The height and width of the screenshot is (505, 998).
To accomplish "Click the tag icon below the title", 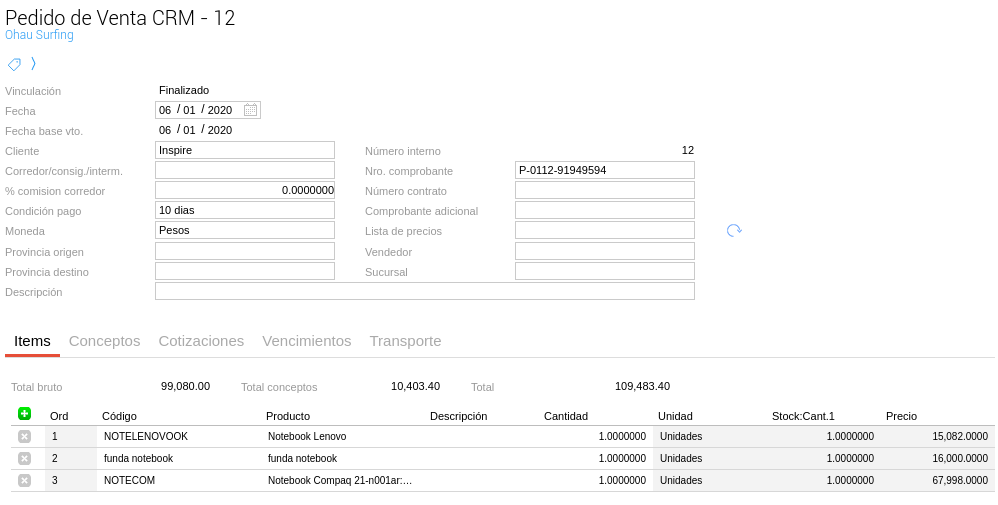I will click(14, 64).
